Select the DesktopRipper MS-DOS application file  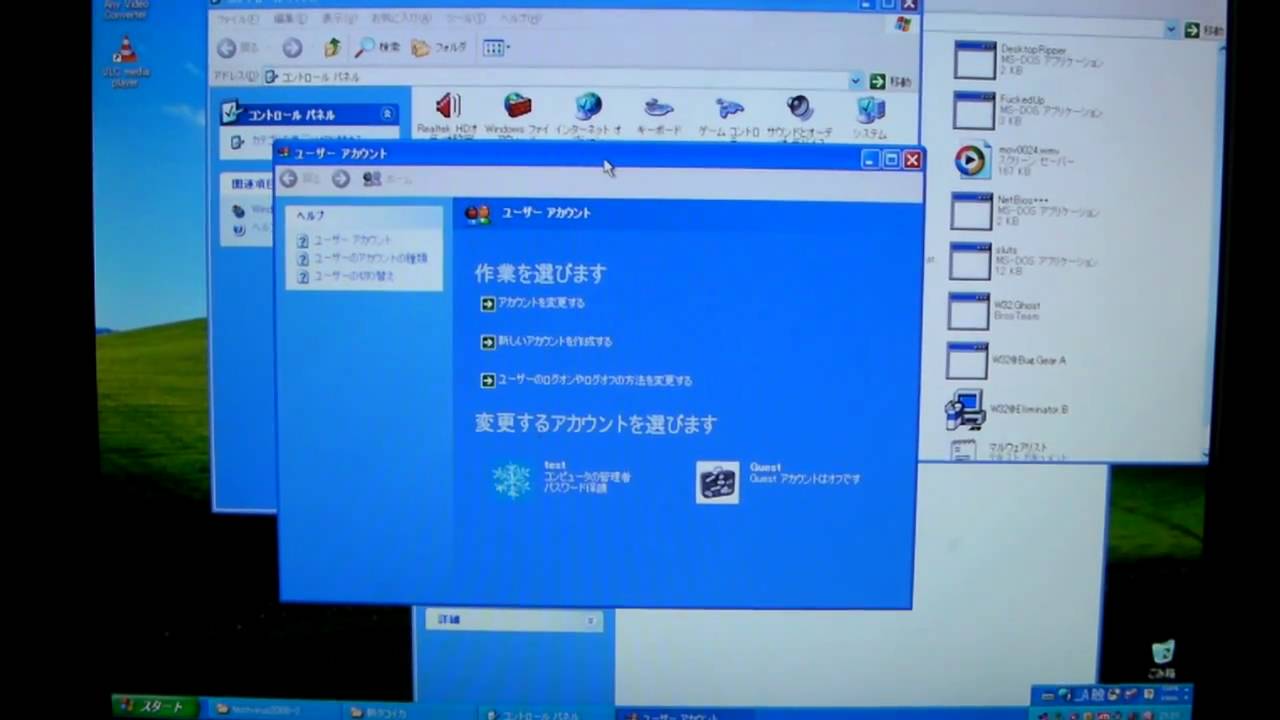974,60
